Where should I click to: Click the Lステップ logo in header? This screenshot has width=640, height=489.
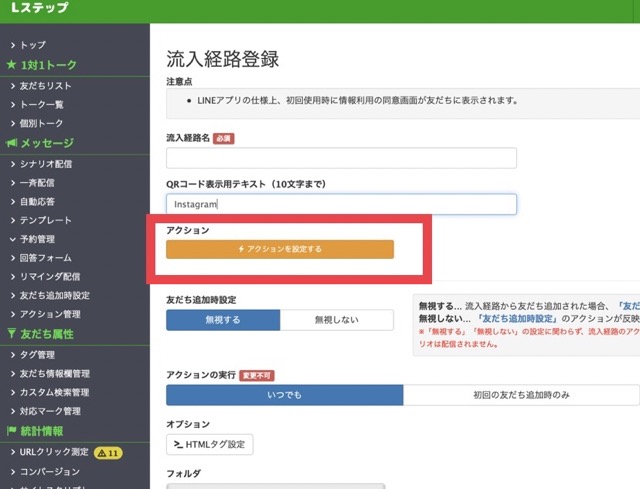click(39, 9)
